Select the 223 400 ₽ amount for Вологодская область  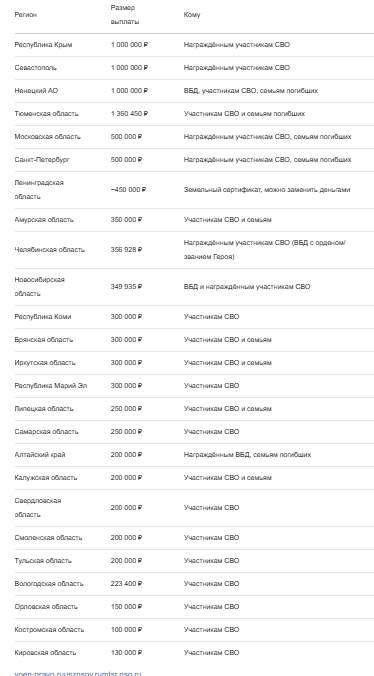coord(126,584)
